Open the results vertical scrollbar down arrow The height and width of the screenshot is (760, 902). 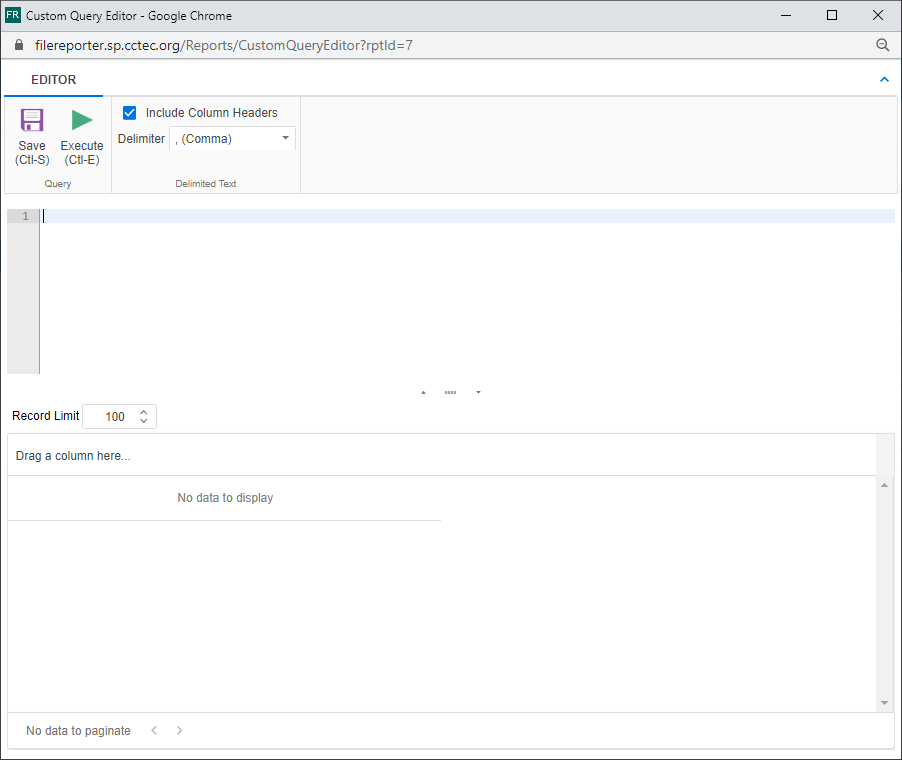(884, 703)
